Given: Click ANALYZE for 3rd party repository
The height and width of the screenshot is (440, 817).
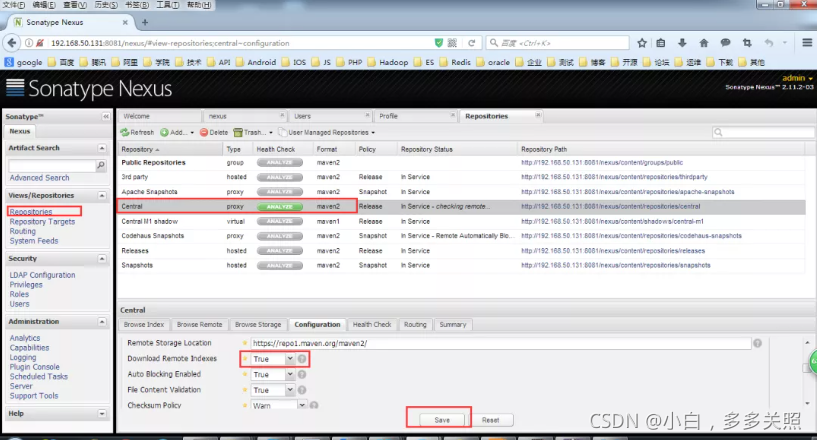Looking at the screenshot, I should [280, 177].
